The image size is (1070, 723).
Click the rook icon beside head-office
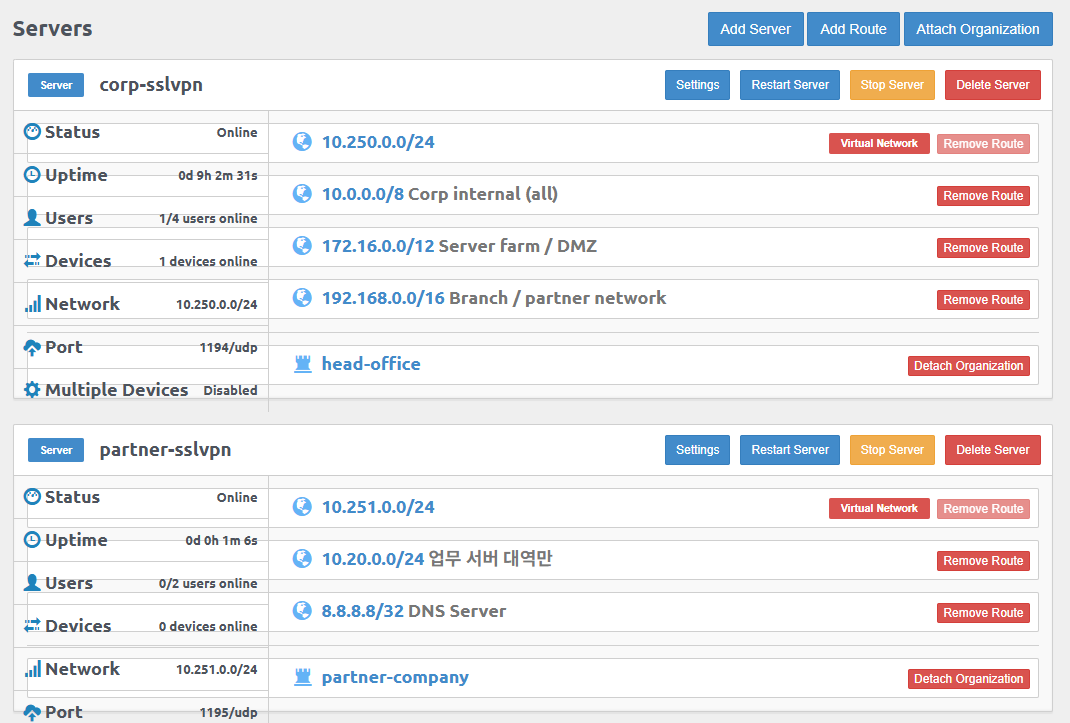[x=302, y=364]
